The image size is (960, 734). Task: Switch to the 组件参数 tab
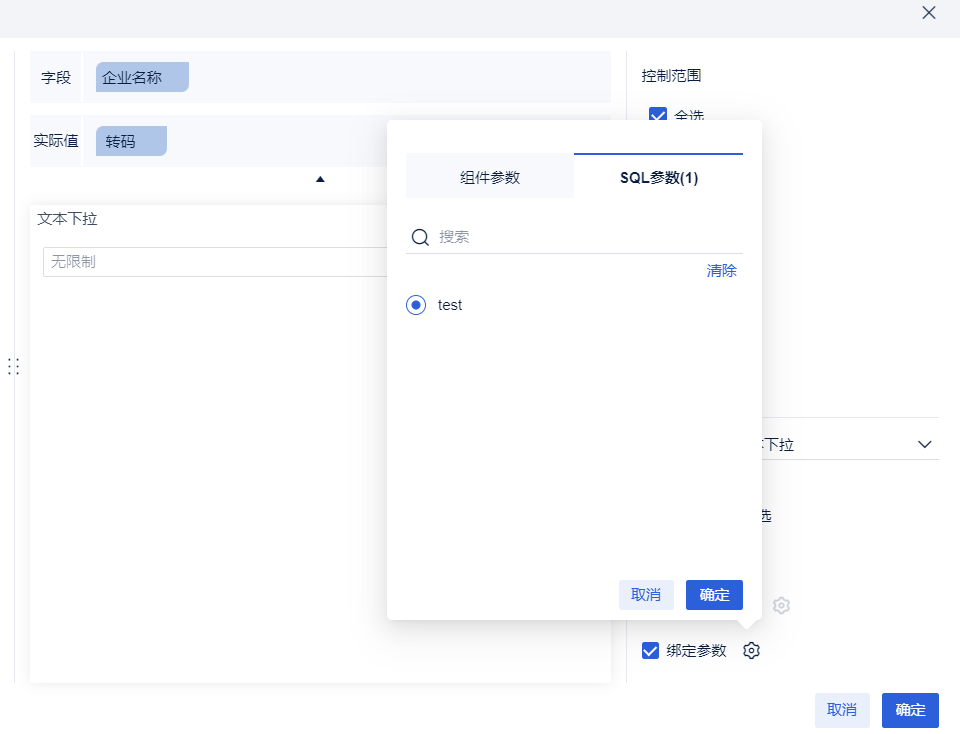pos(490,177)
